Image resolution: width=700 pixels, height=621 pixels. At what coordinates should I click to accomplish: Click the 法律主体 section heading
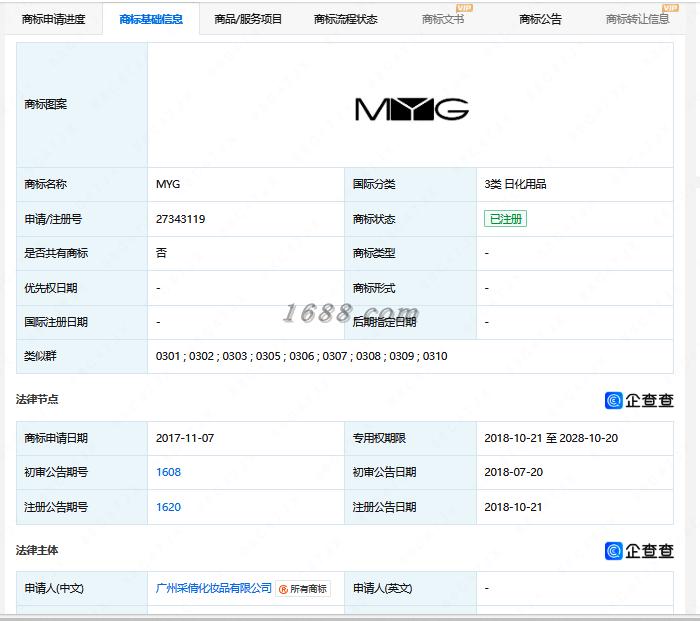(x=37, y=550)
